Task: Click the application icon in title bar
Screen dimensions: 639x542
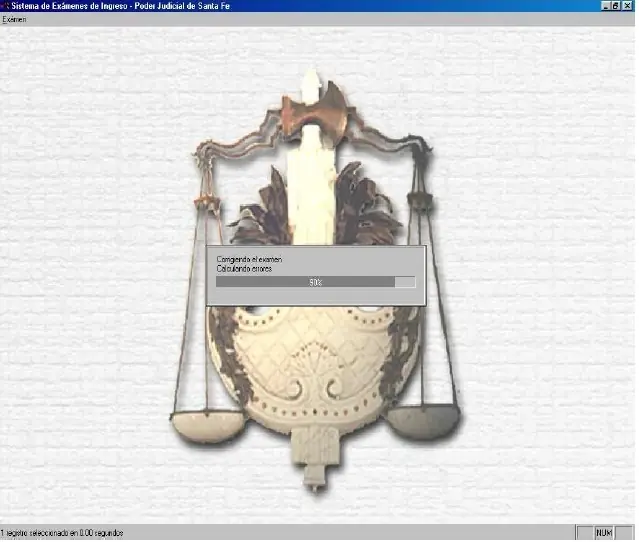Action: (5, 6)
